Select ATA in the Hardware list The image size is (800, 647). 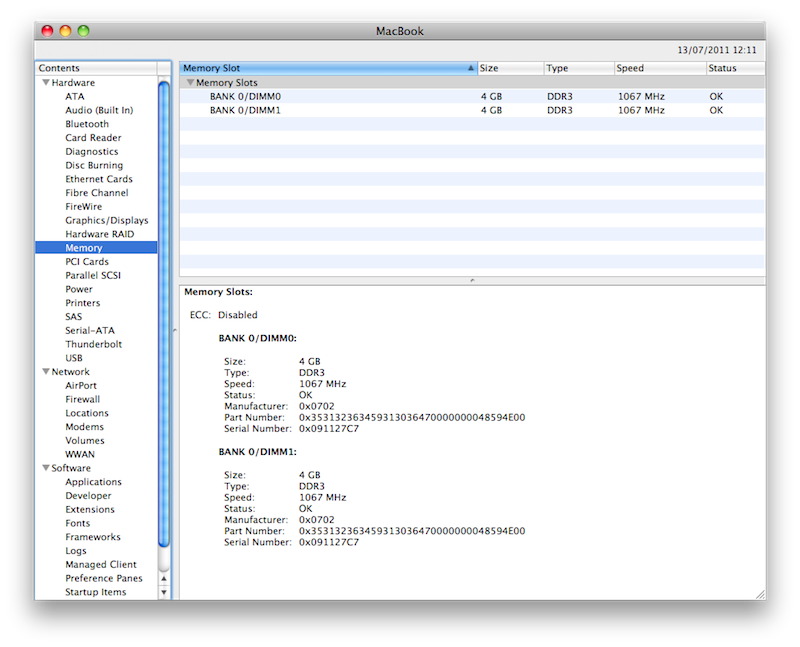(x=74, y=96)
